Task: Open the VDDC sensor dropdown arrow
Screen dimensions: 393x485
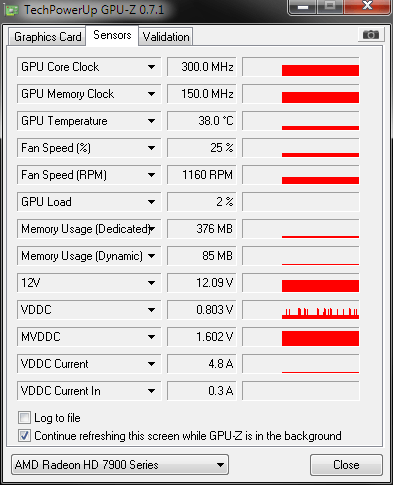Action: [151, 310]
